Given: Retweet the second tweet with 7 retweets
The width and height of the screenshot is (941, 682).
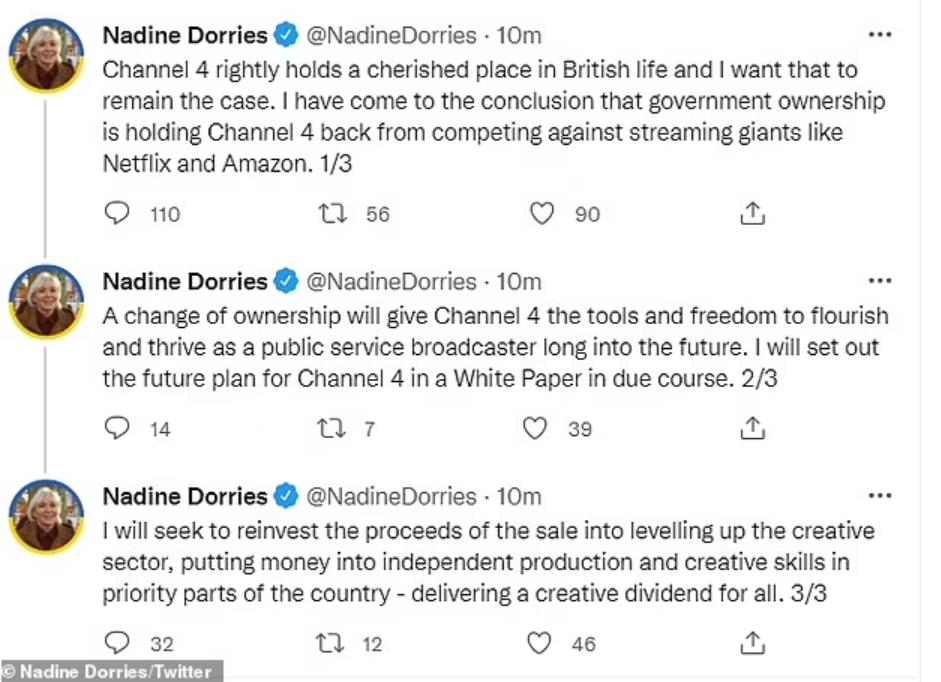Looking at the screenshot, I should [329, 428].
